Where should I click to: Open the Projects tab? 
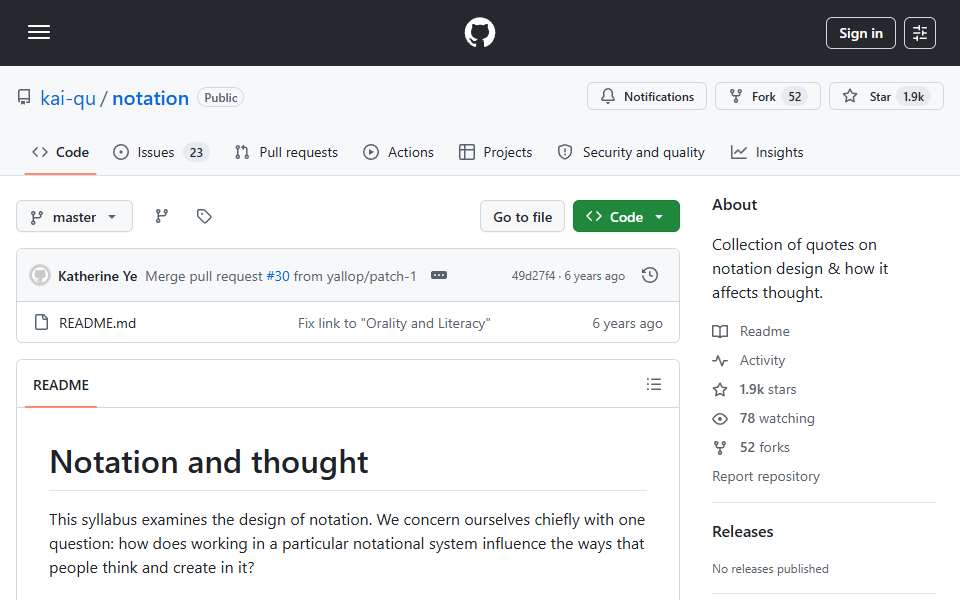pos(495,152)
